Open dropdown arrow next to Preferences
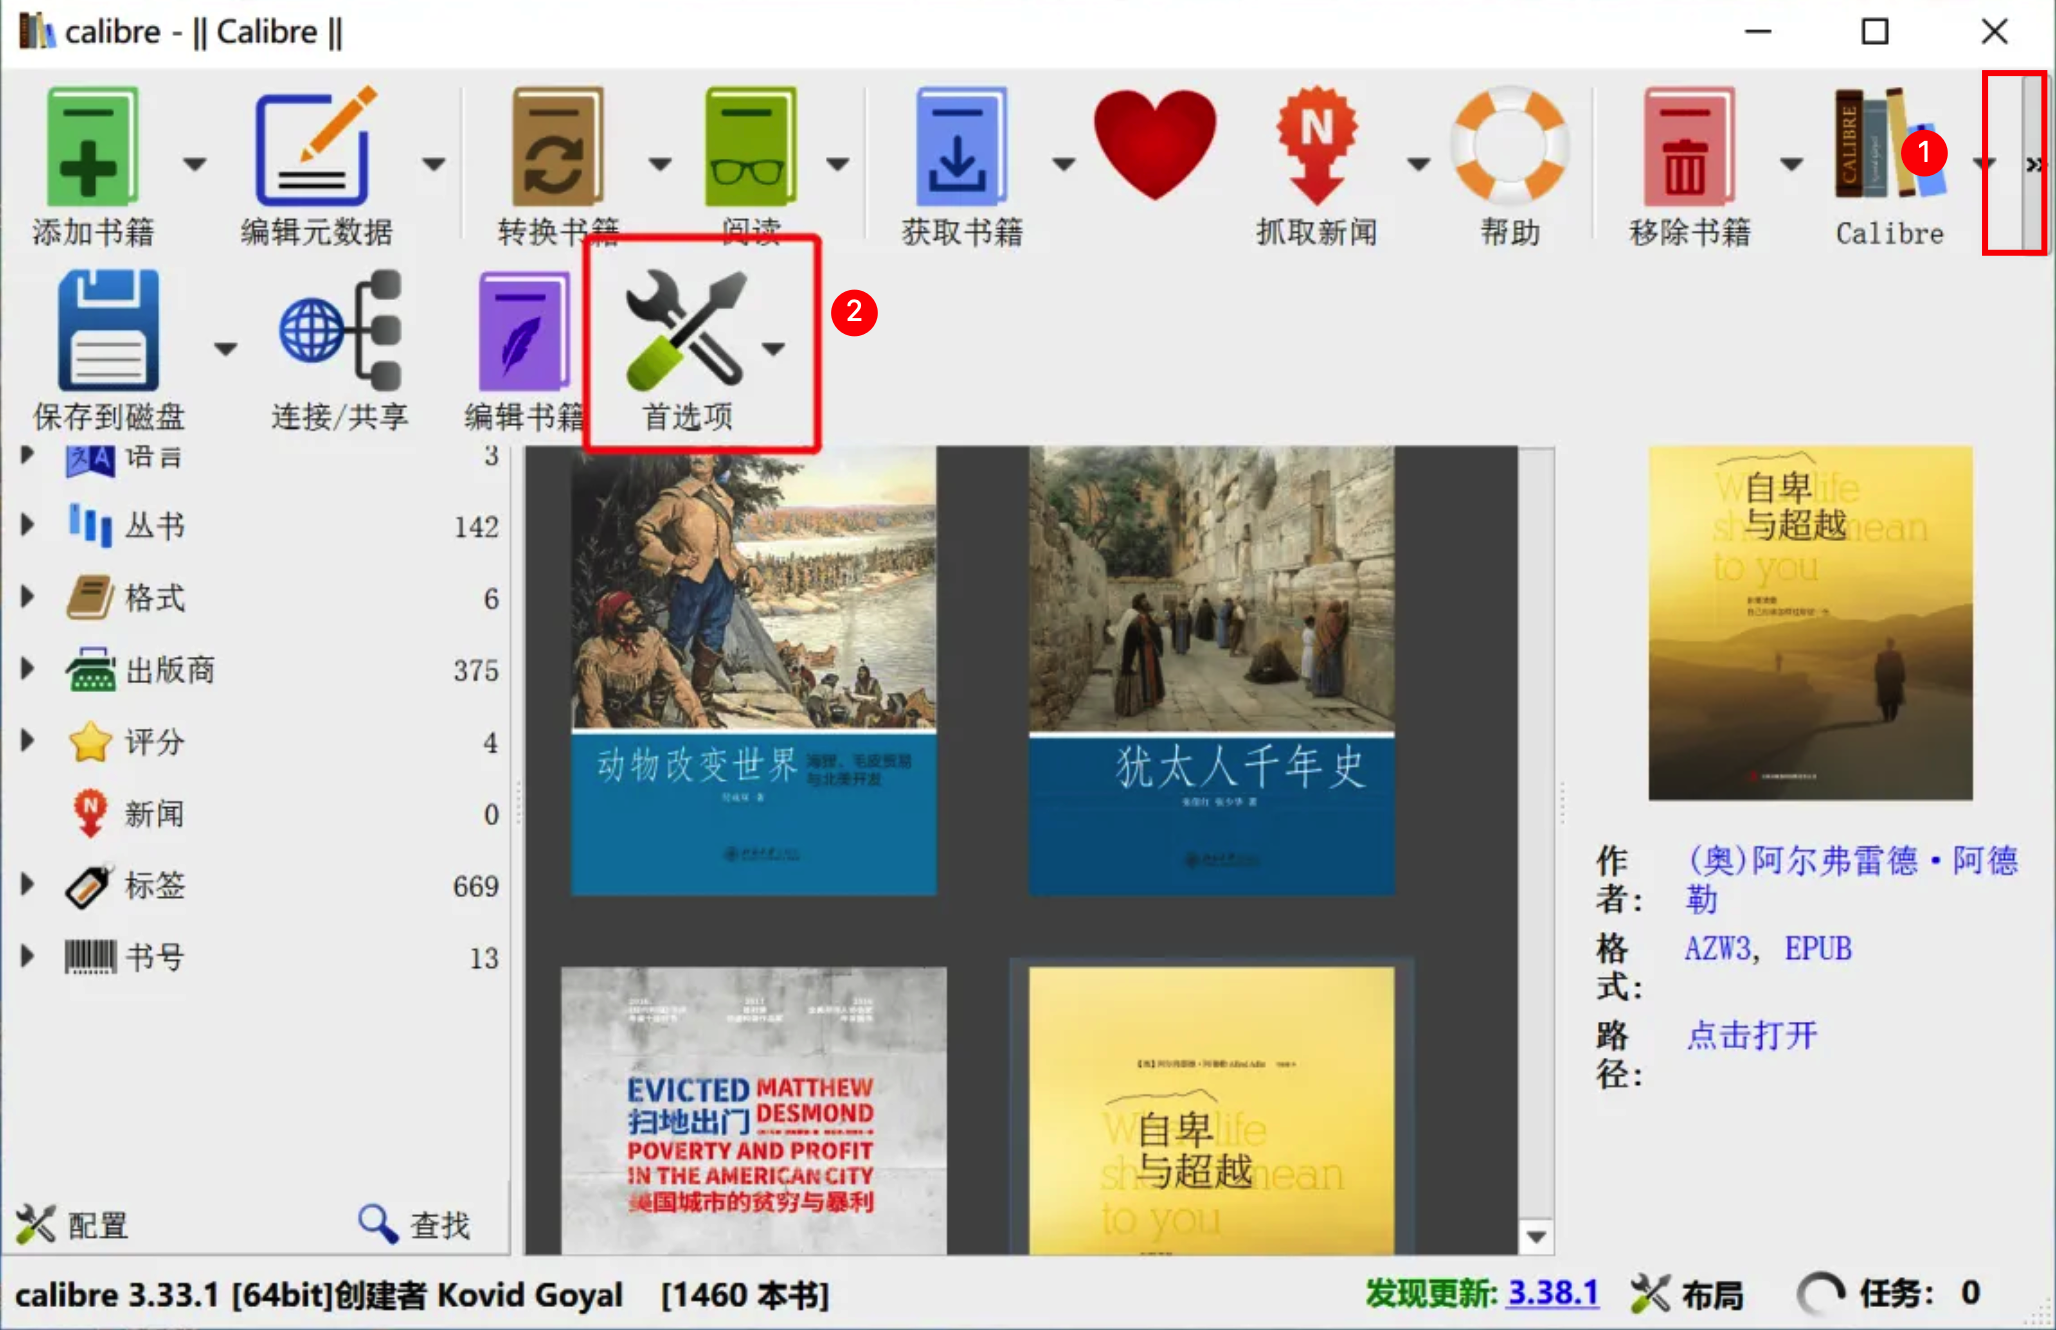Viewport: 2056px width, 1330px height. click(774, 349)
